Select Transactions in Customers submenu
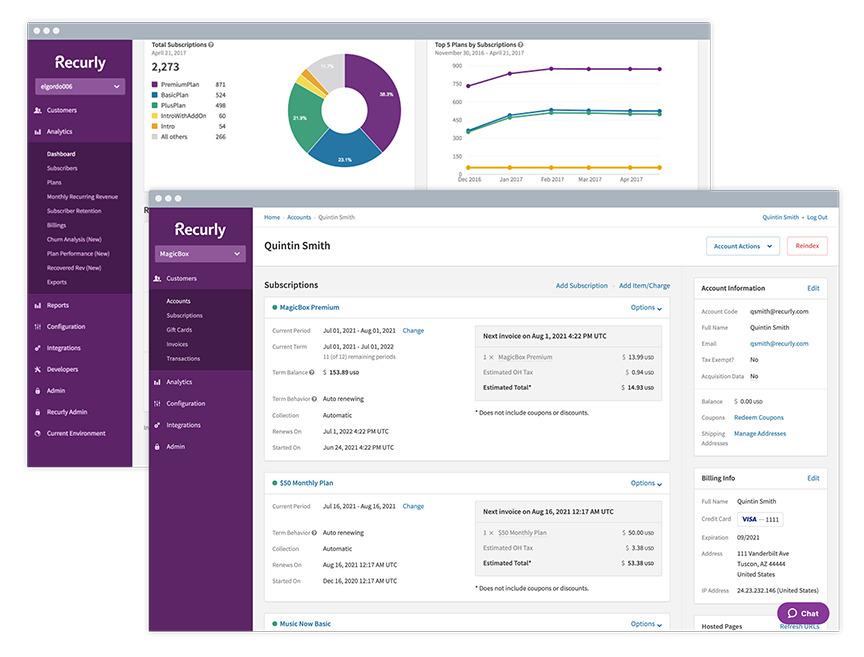The image size is (864, 657). pyautogui.click(x=183, y=359)
